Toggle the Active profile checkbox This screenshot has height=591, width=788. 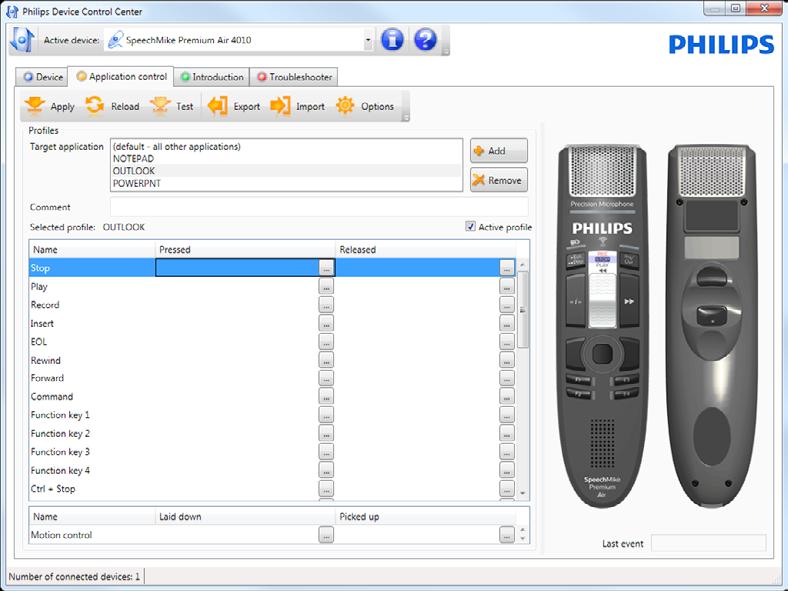[x=470, y=227]
